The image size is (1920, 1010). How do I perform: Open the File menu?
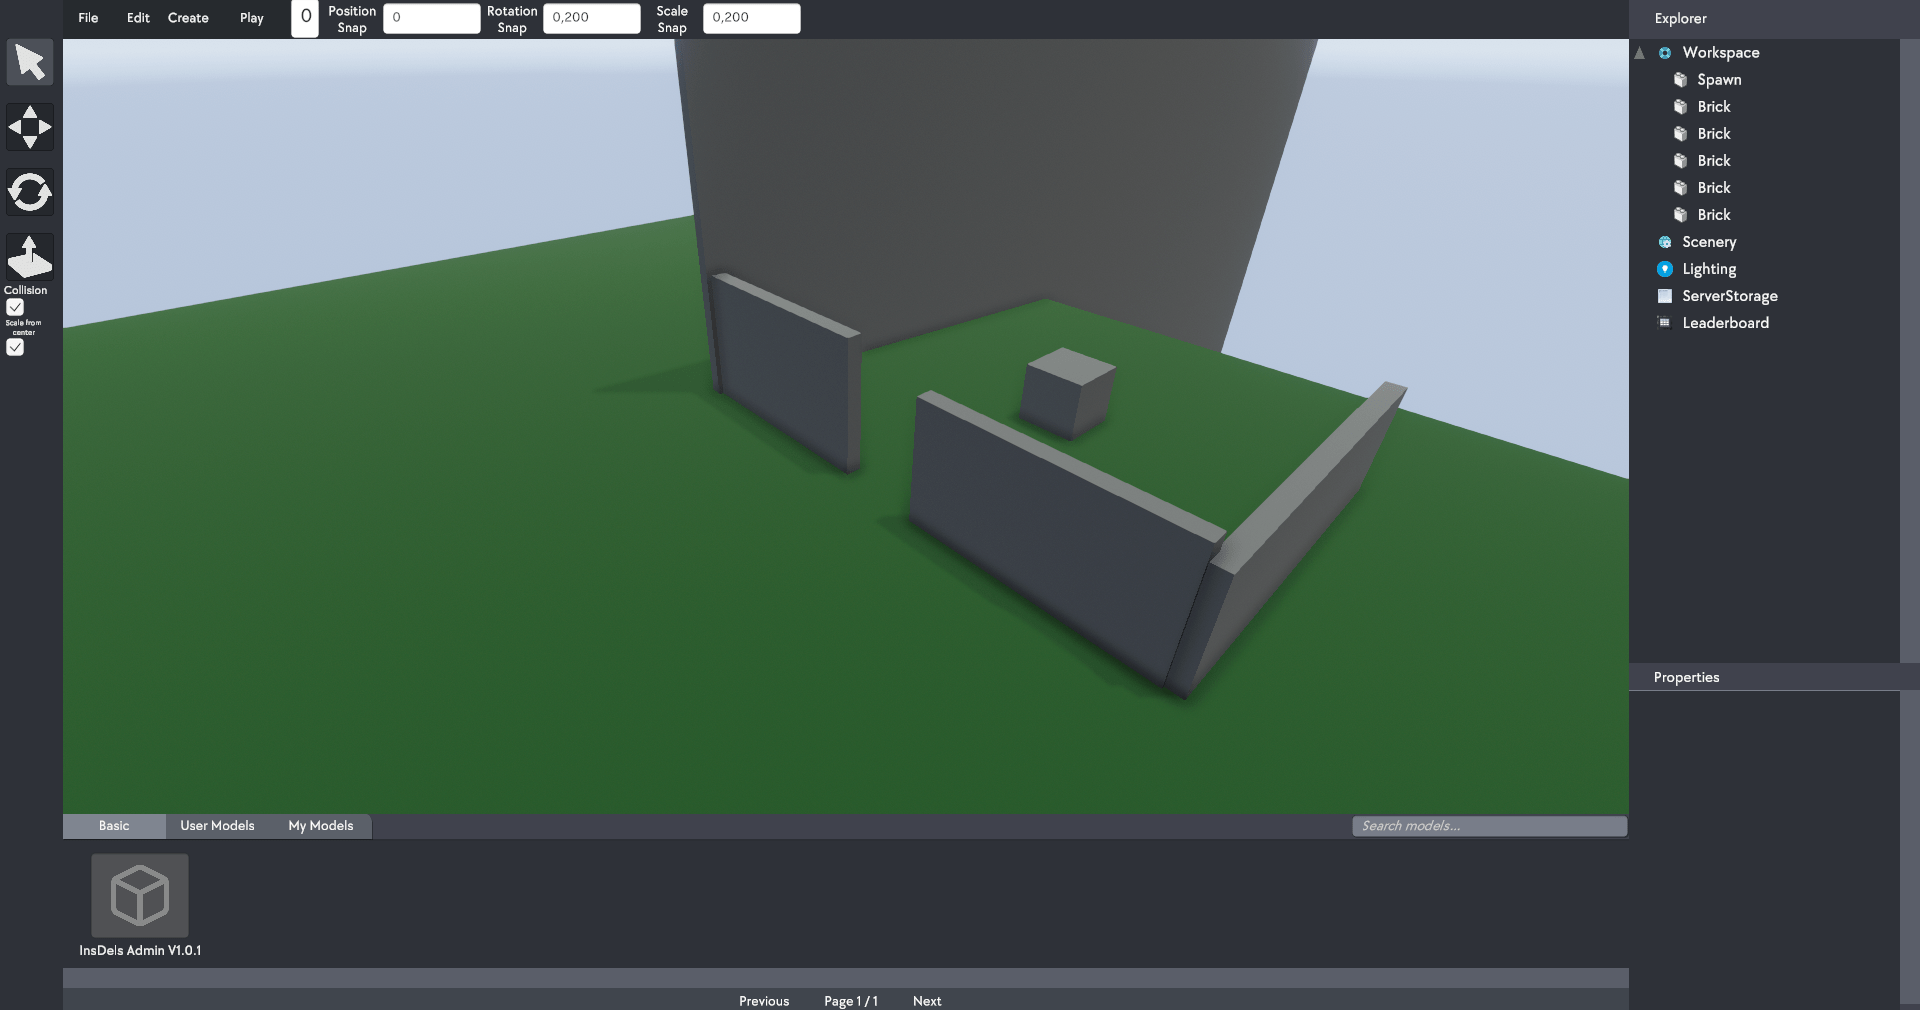[88, 18]
